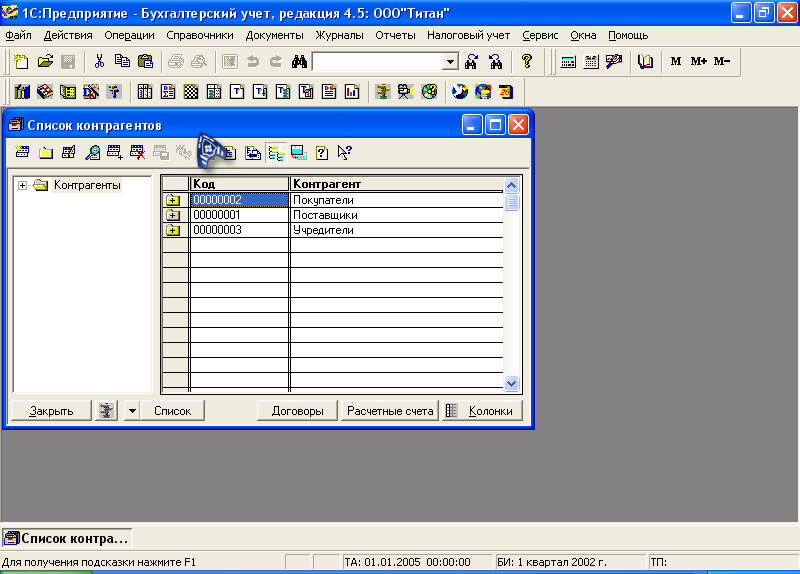Select the Учредители row in the table
The height and width of the screenshot is (574, 800).
point(333,230)
